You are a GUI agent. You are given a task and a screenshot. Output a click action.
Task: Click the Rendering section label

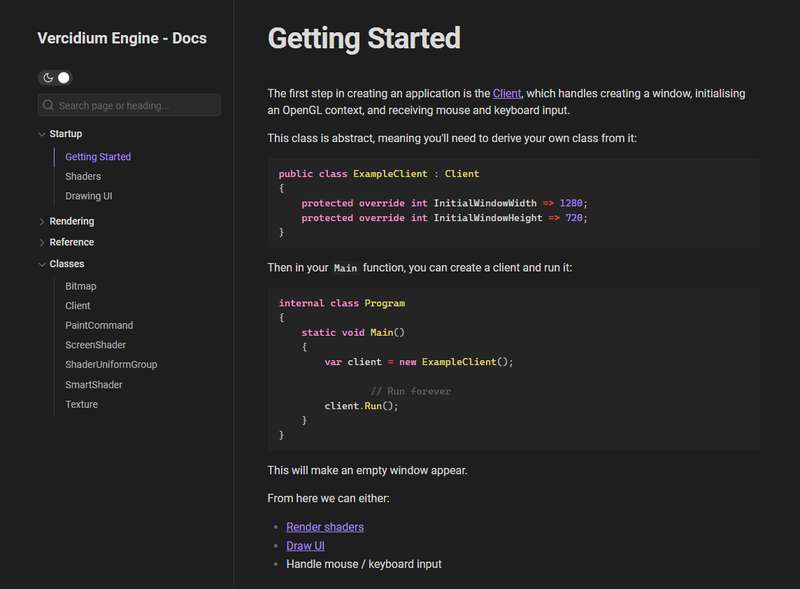(x=72, y=221)
